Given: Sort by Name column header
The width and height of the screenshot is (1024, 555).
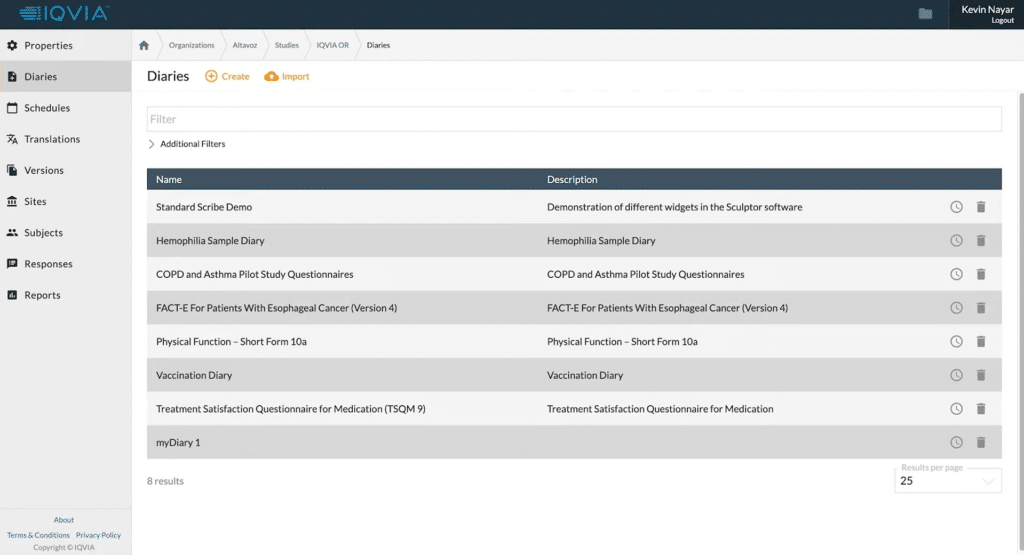Looking at the screenshot, I should tap(168, 179).
